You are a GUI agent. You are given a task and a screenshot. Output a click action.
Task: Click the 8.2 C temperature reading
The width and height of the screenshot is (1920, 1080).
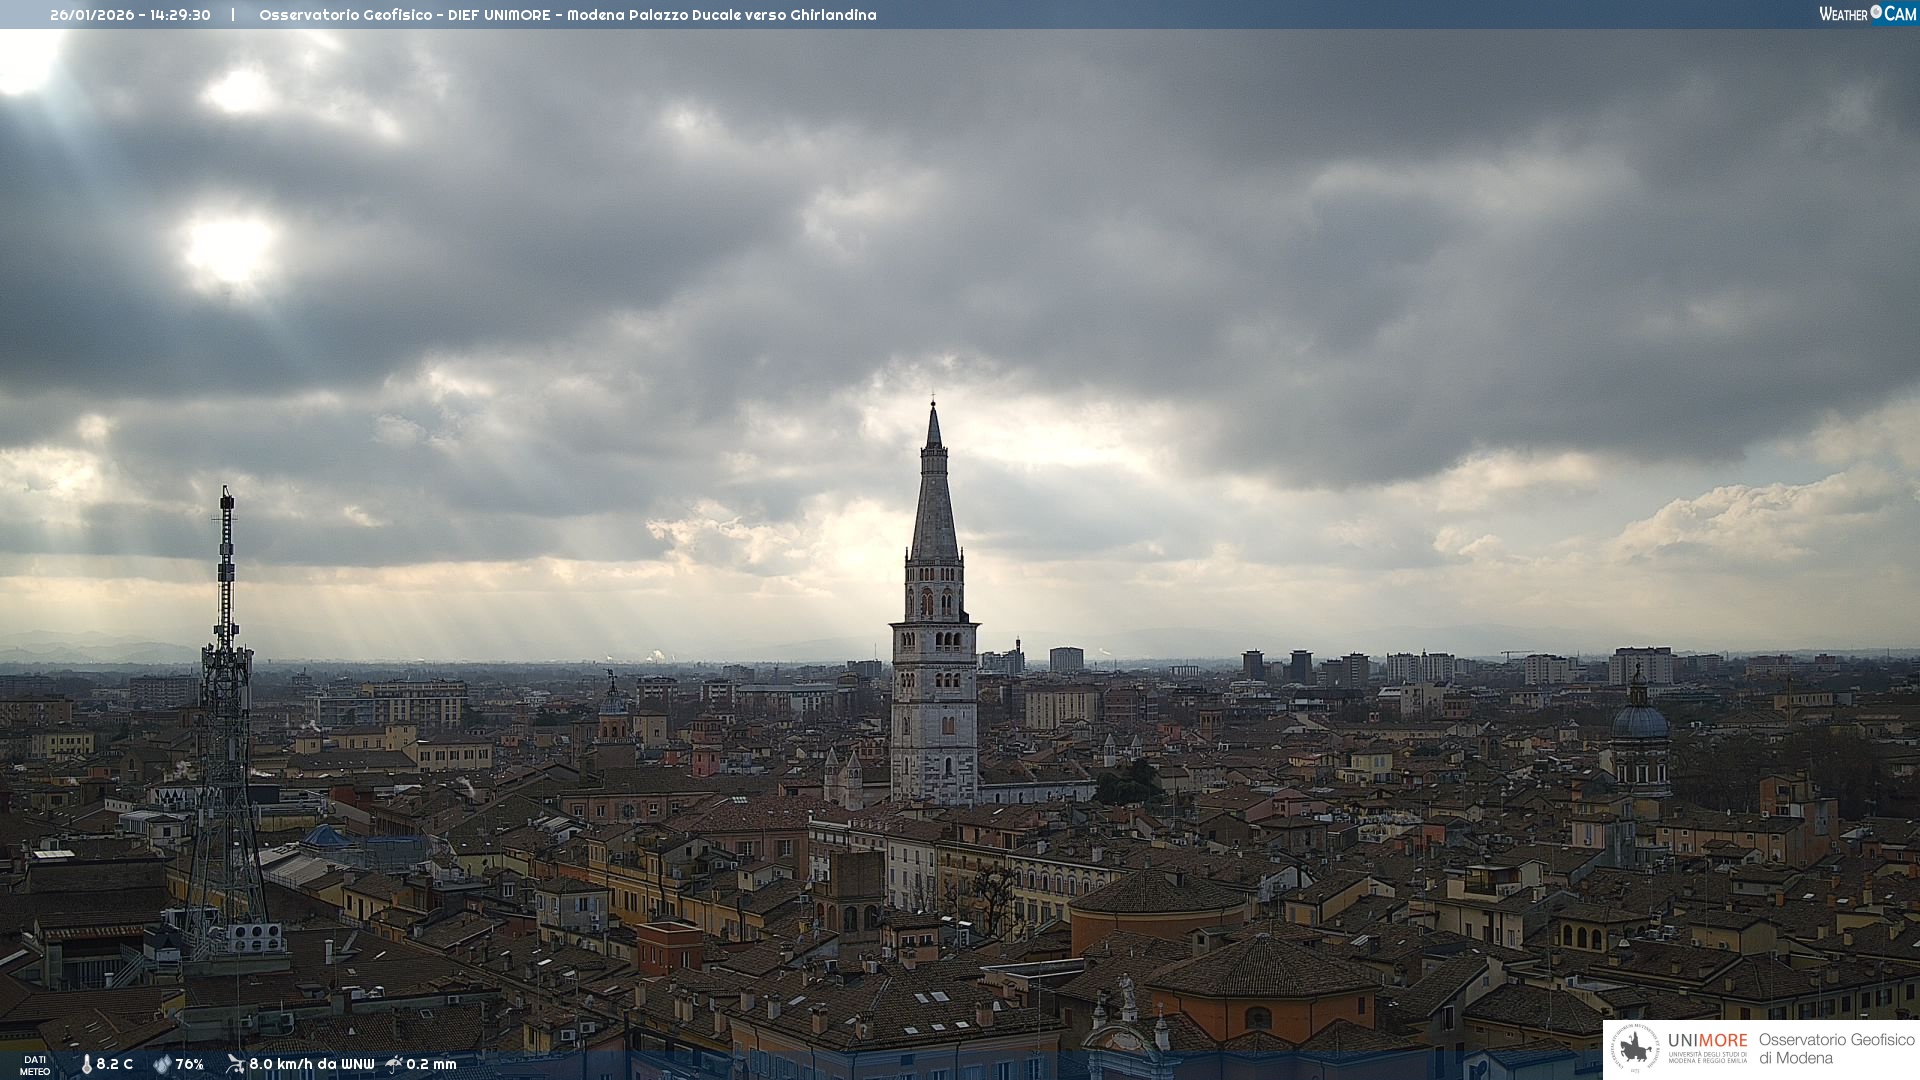pyautogui.click(x=114, y=1065)
